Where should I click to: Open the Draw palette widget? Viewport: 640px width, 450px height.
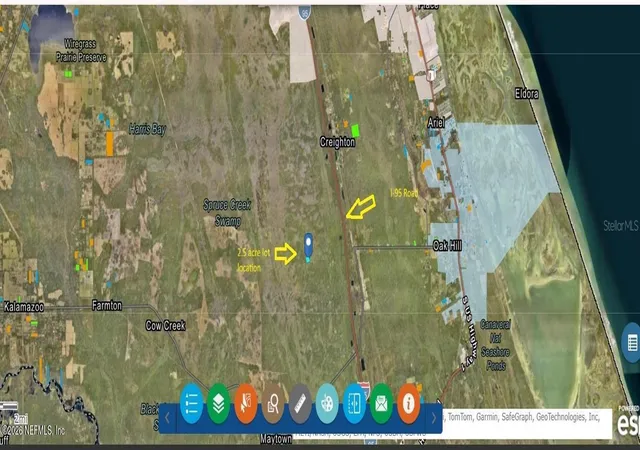pyautogui.click(x=327, y=403)
